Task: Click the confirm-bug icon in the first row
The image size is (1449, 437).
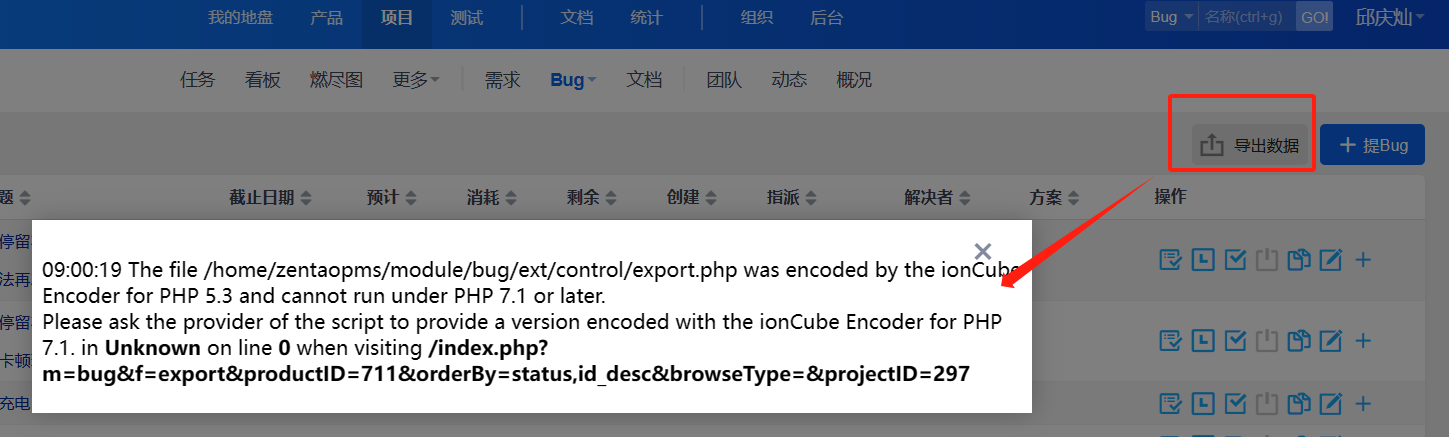Action: [x=1170, y=260]
